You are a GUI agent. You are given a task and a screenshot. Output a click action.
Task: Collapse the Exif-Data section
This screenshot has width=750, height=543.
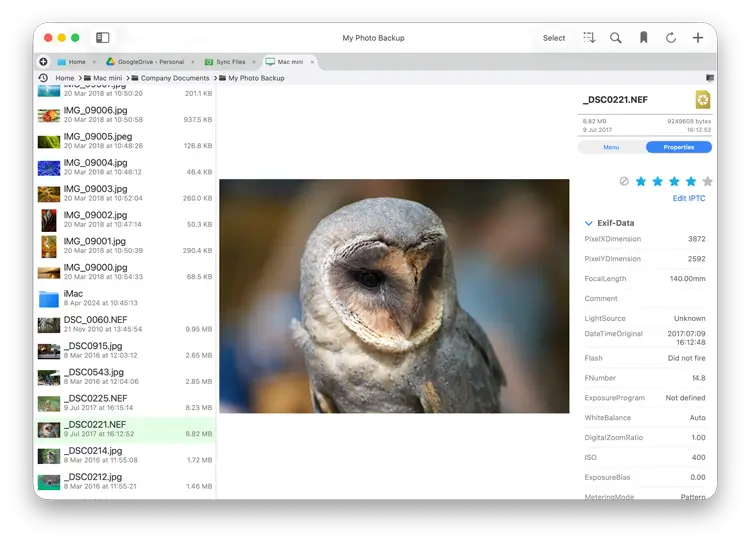pos(589,223)
